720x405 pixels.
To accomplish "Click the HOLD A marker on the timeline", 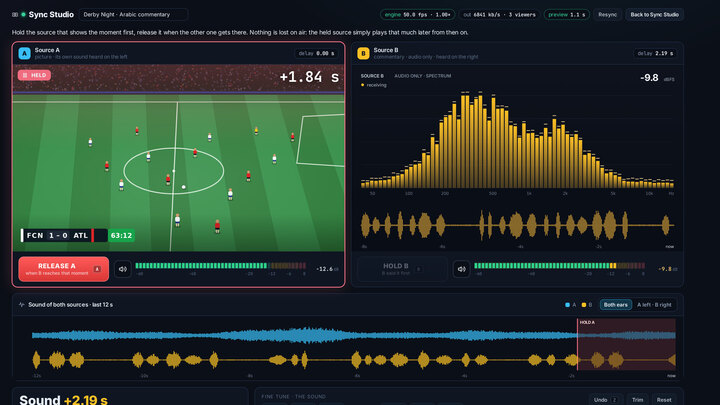I will pyautogui.click(x=587, y=322).
